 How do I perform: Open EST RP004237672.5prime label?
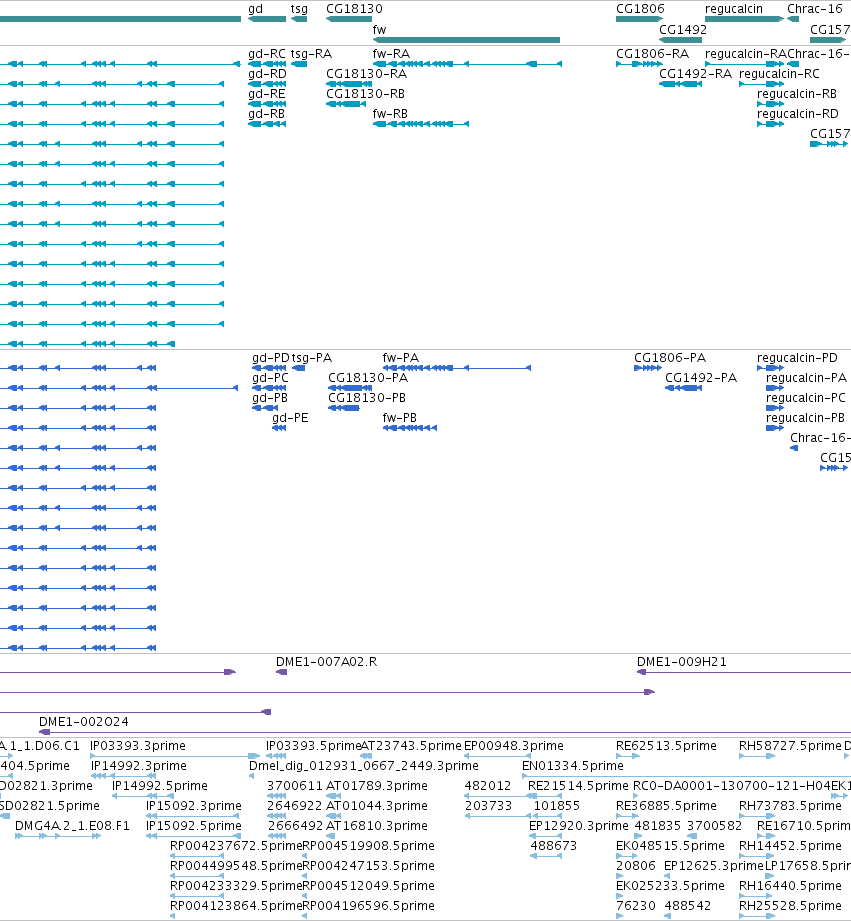(236, 846)
